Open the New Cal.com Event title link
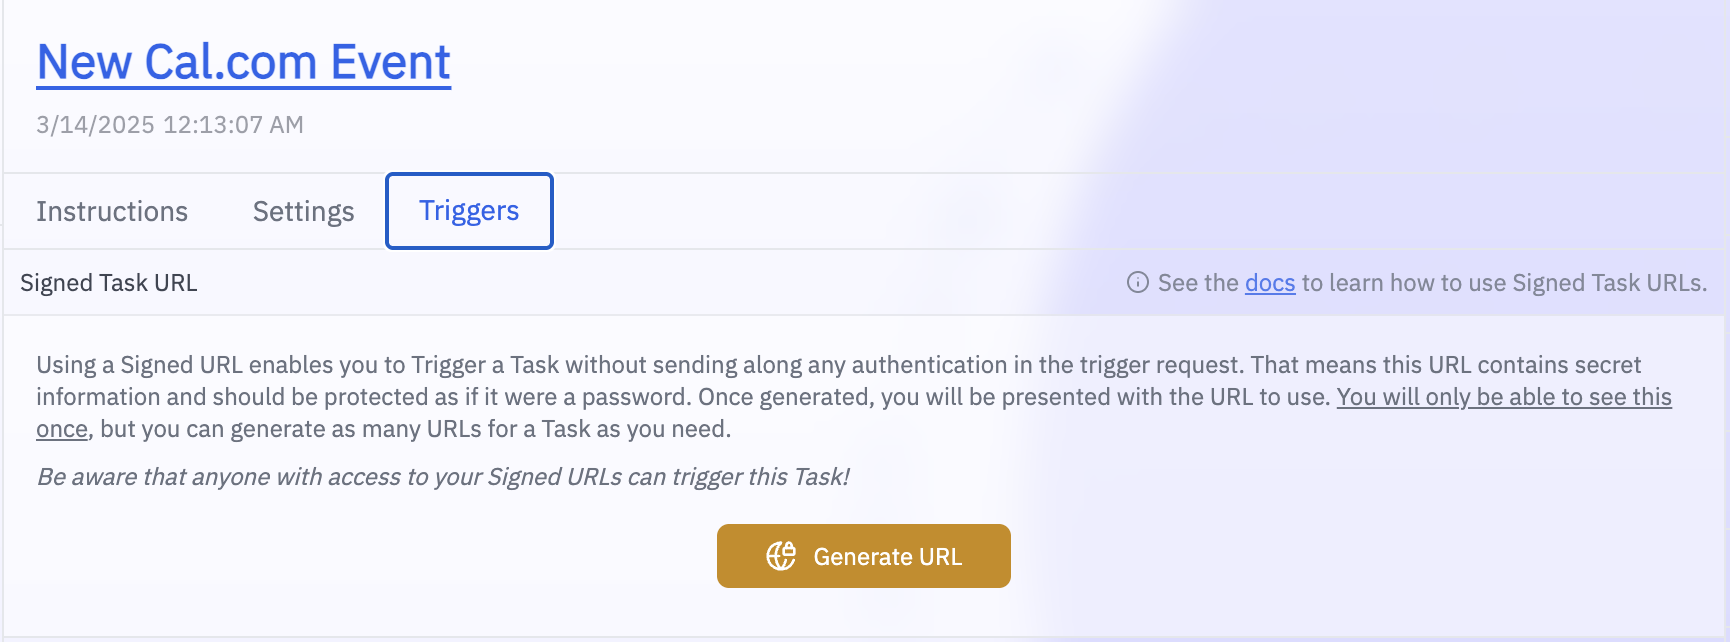1730x642 pixels. [244, 63]
